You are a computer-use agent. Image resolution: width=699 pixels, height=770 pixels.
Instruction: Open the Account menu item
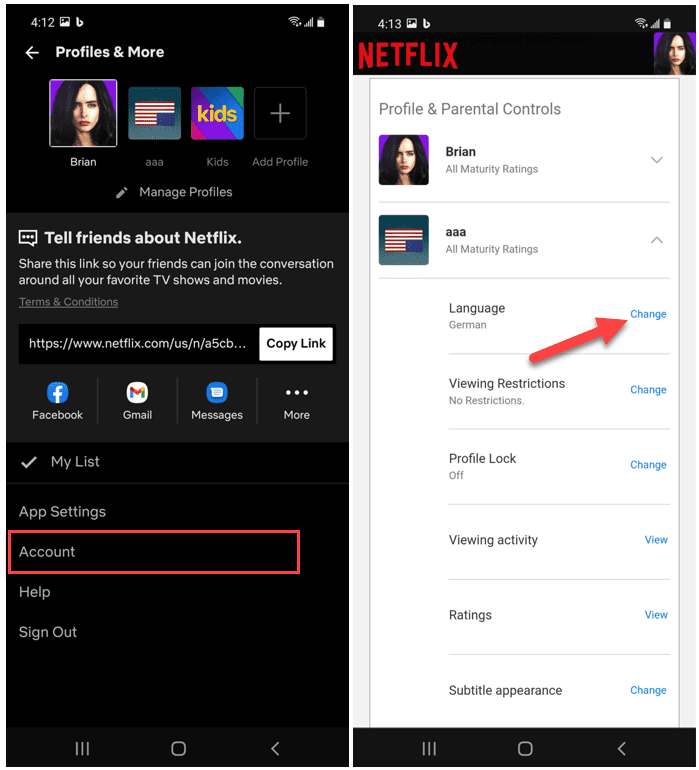click(x=154, y=552)
